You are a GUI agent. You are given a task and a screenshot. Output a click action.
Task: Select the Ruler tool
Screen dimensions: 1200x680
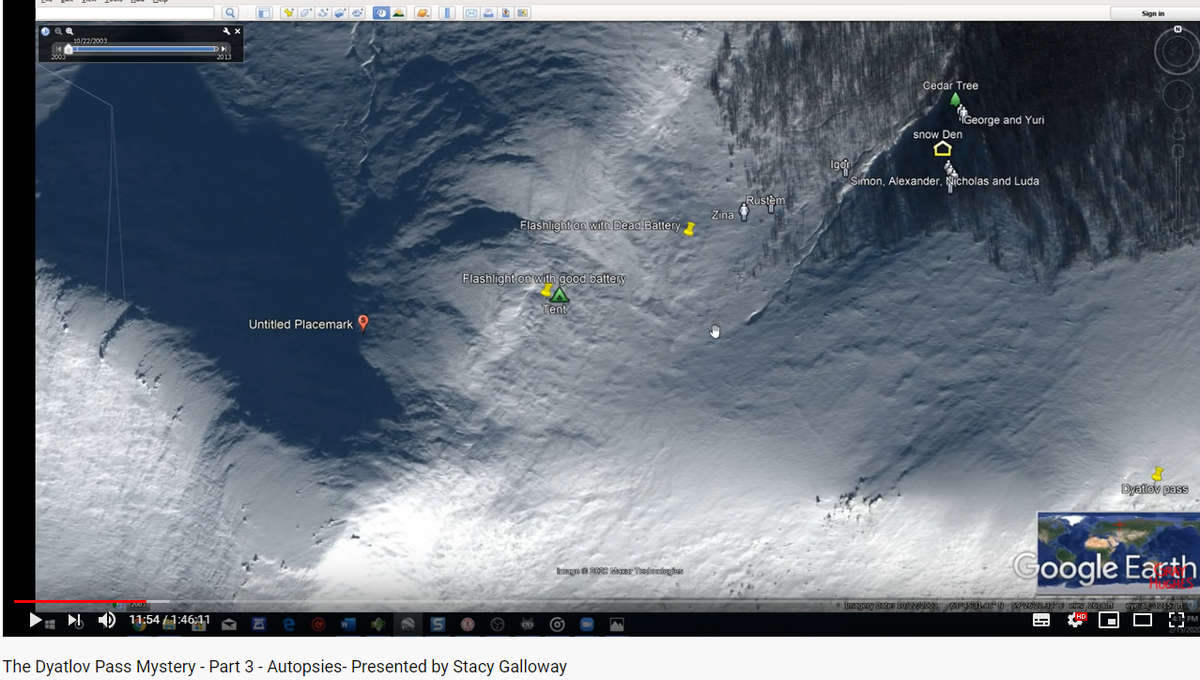[x=447, y=13]
